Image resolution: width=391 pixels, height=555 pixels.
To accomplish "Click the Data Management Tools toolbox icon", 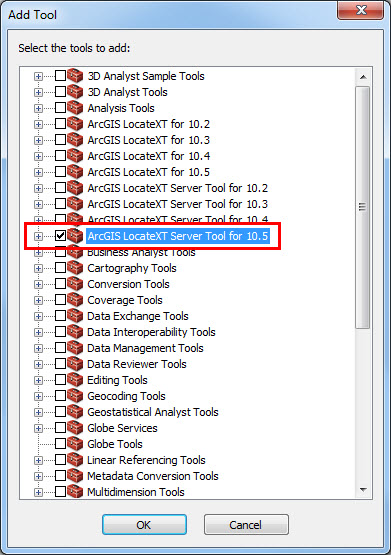I will point(75,348).
